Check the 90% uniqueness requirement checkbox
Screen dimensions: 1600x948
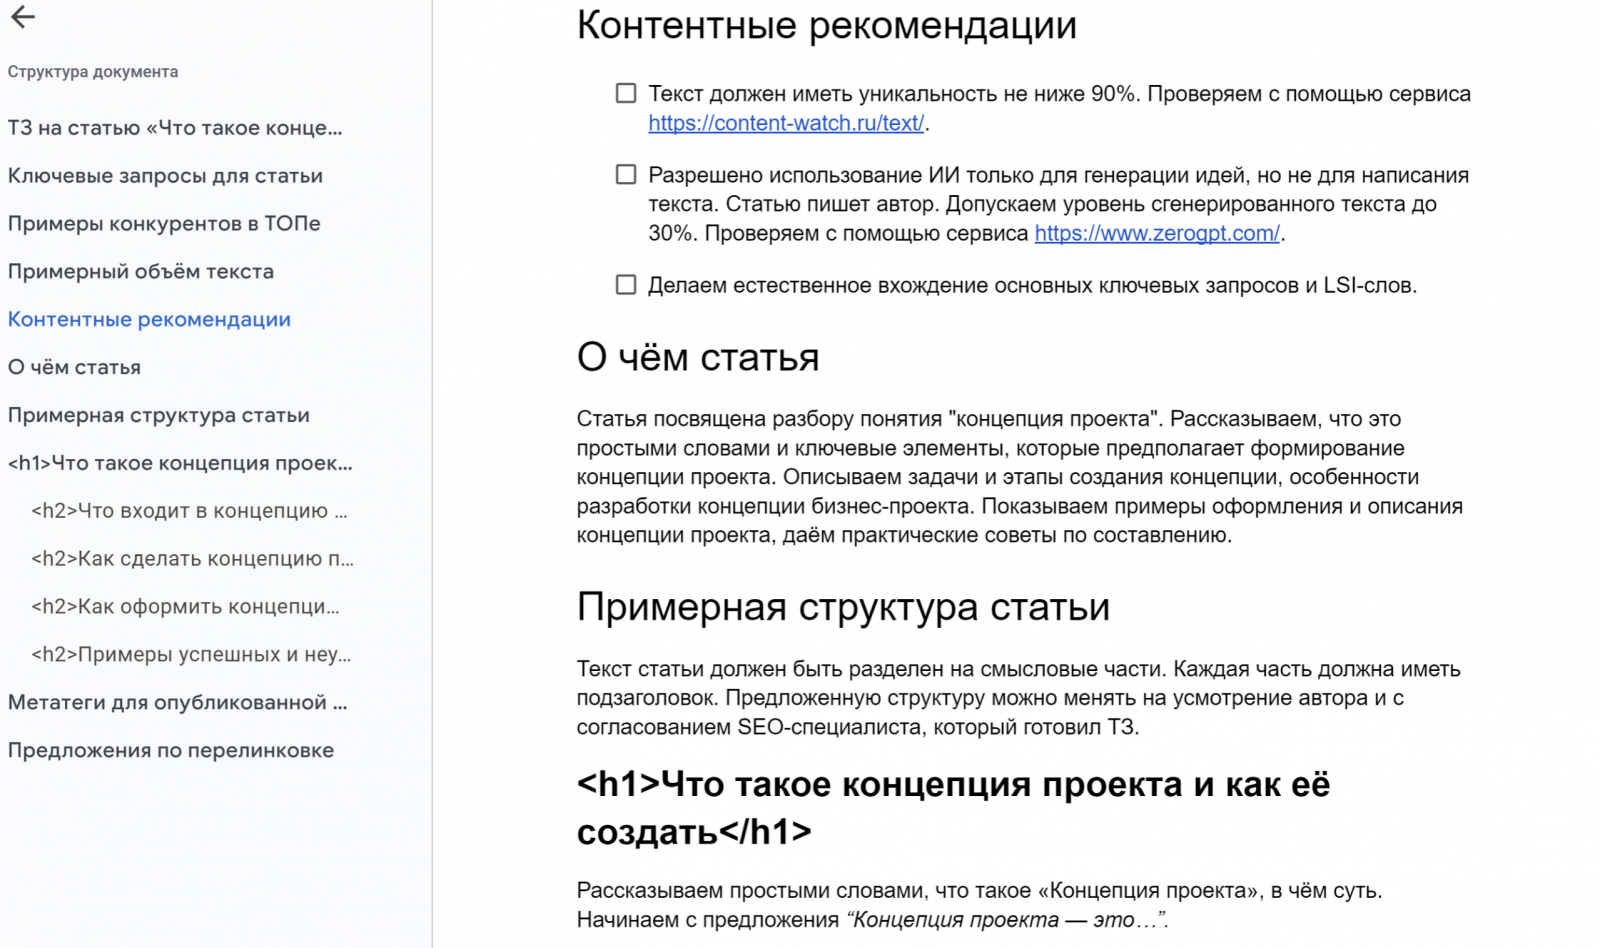click(626, 94)
